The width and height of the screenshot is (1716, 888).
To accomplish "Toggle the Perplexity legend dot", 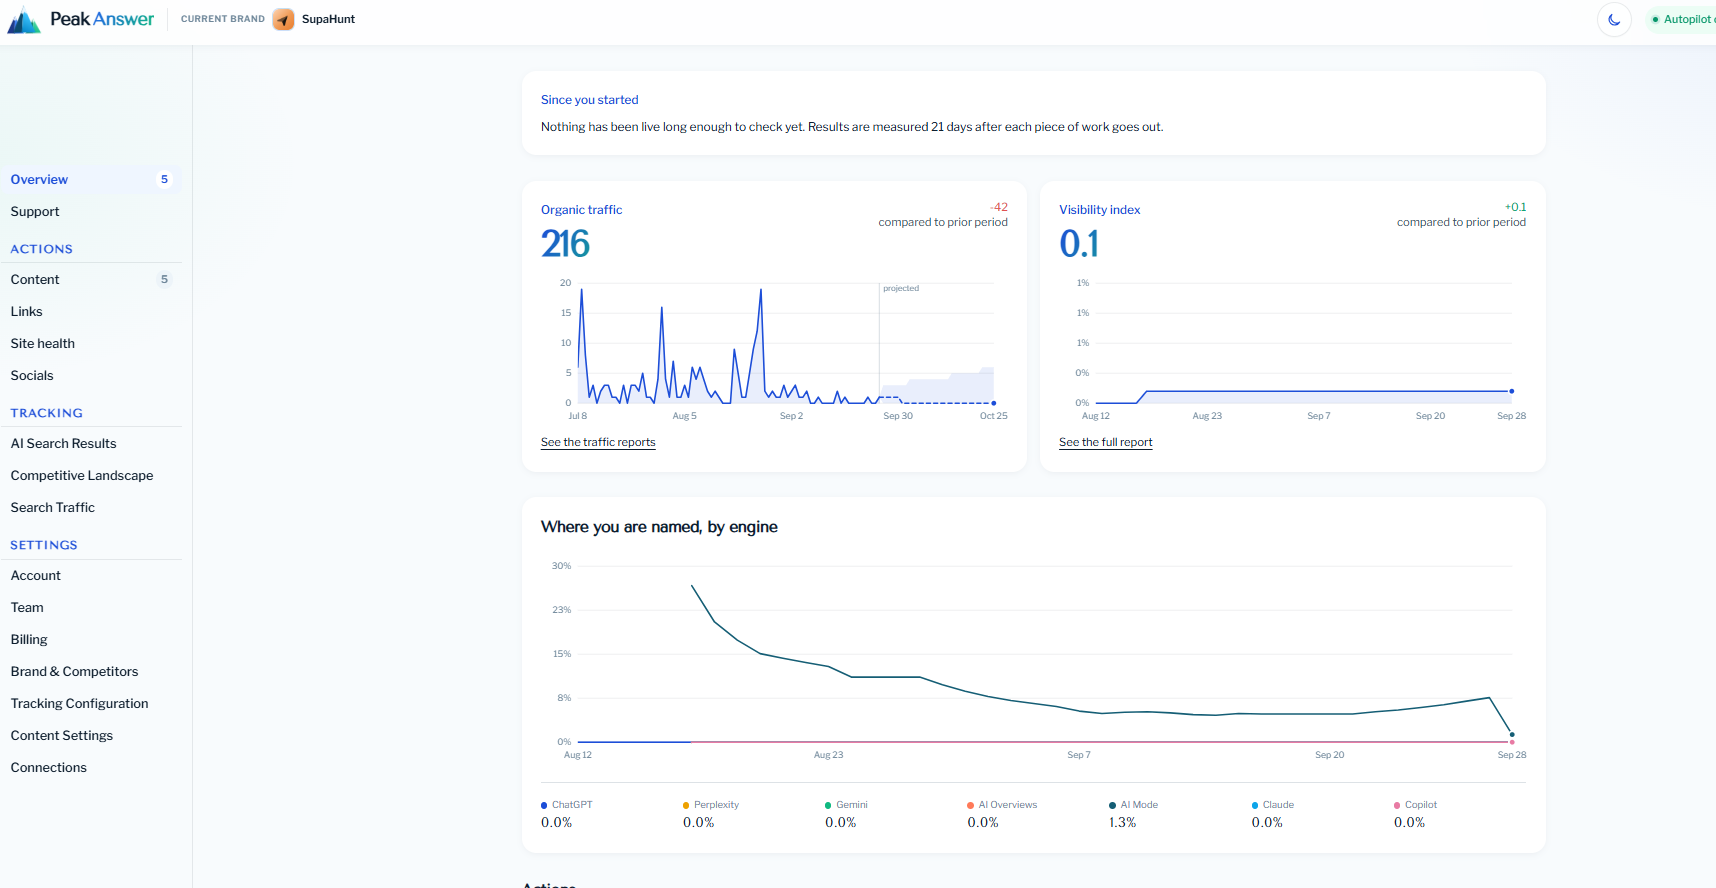I will [x=686, y=805].
